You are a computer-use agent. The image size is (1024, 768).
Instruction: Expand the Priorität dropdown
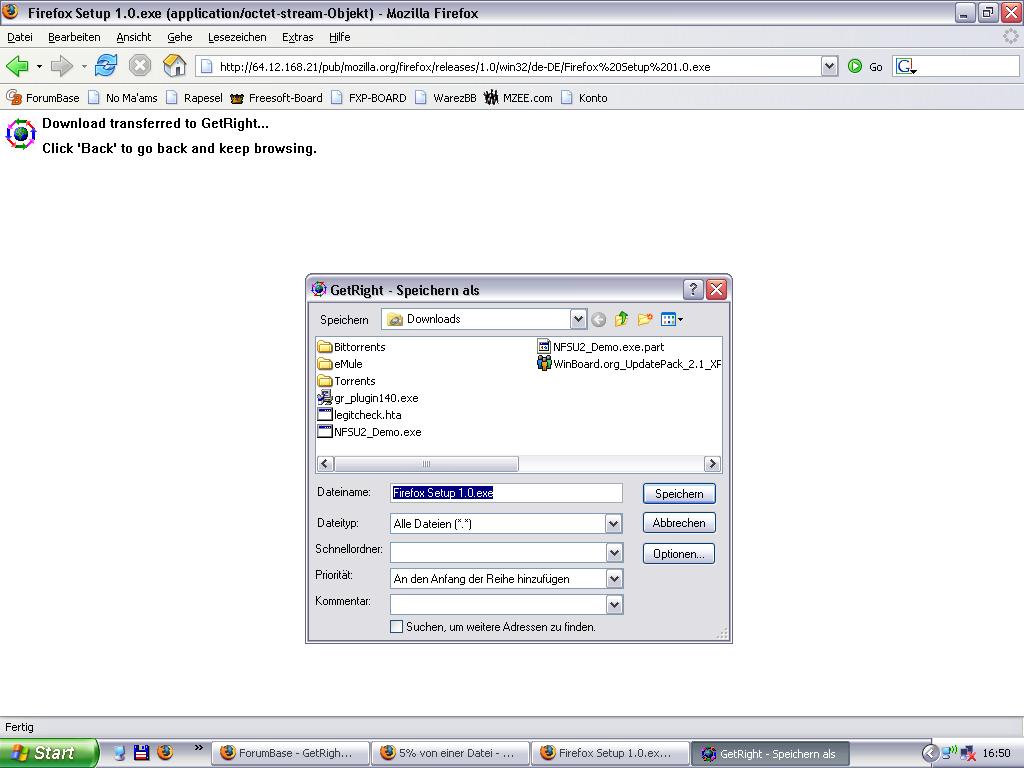pos(614,579)
